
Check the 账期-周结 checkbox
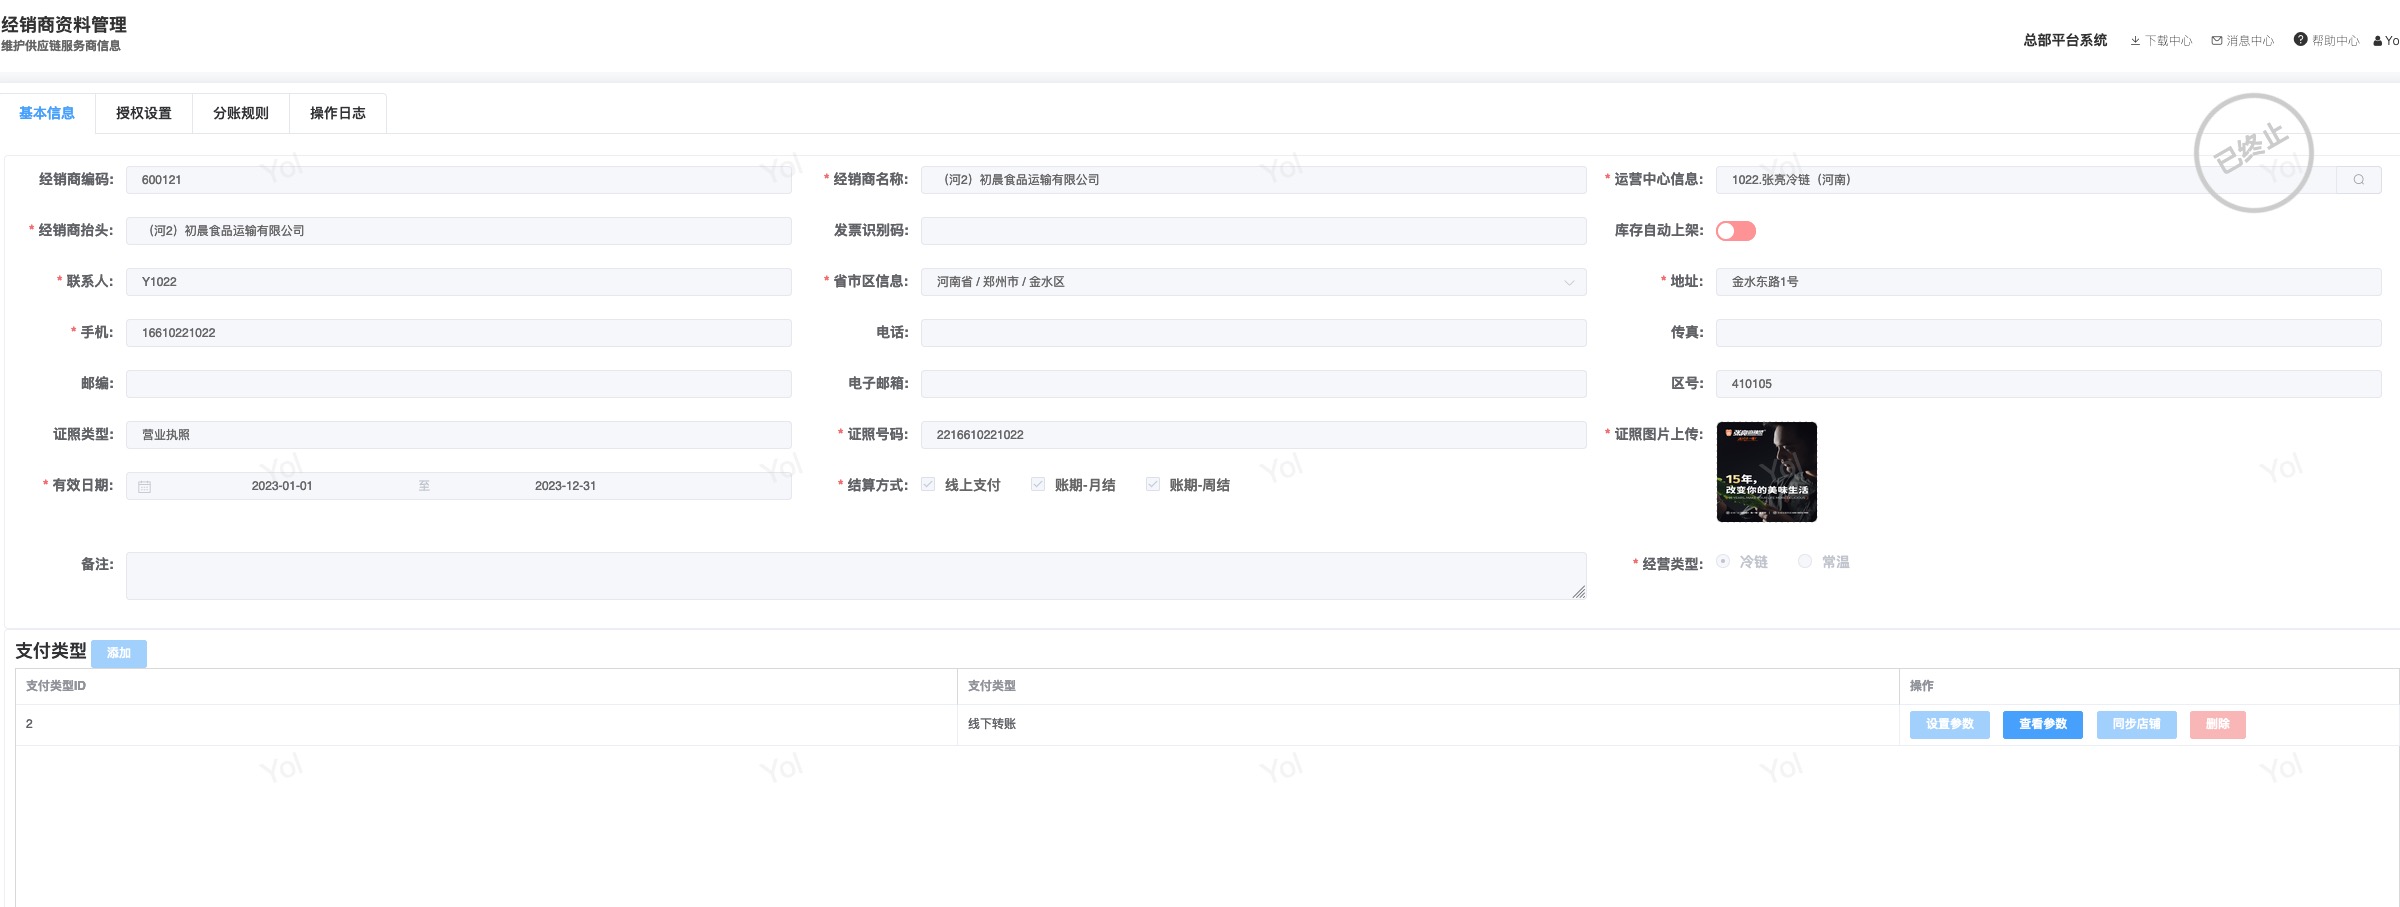coord(1153,485)
